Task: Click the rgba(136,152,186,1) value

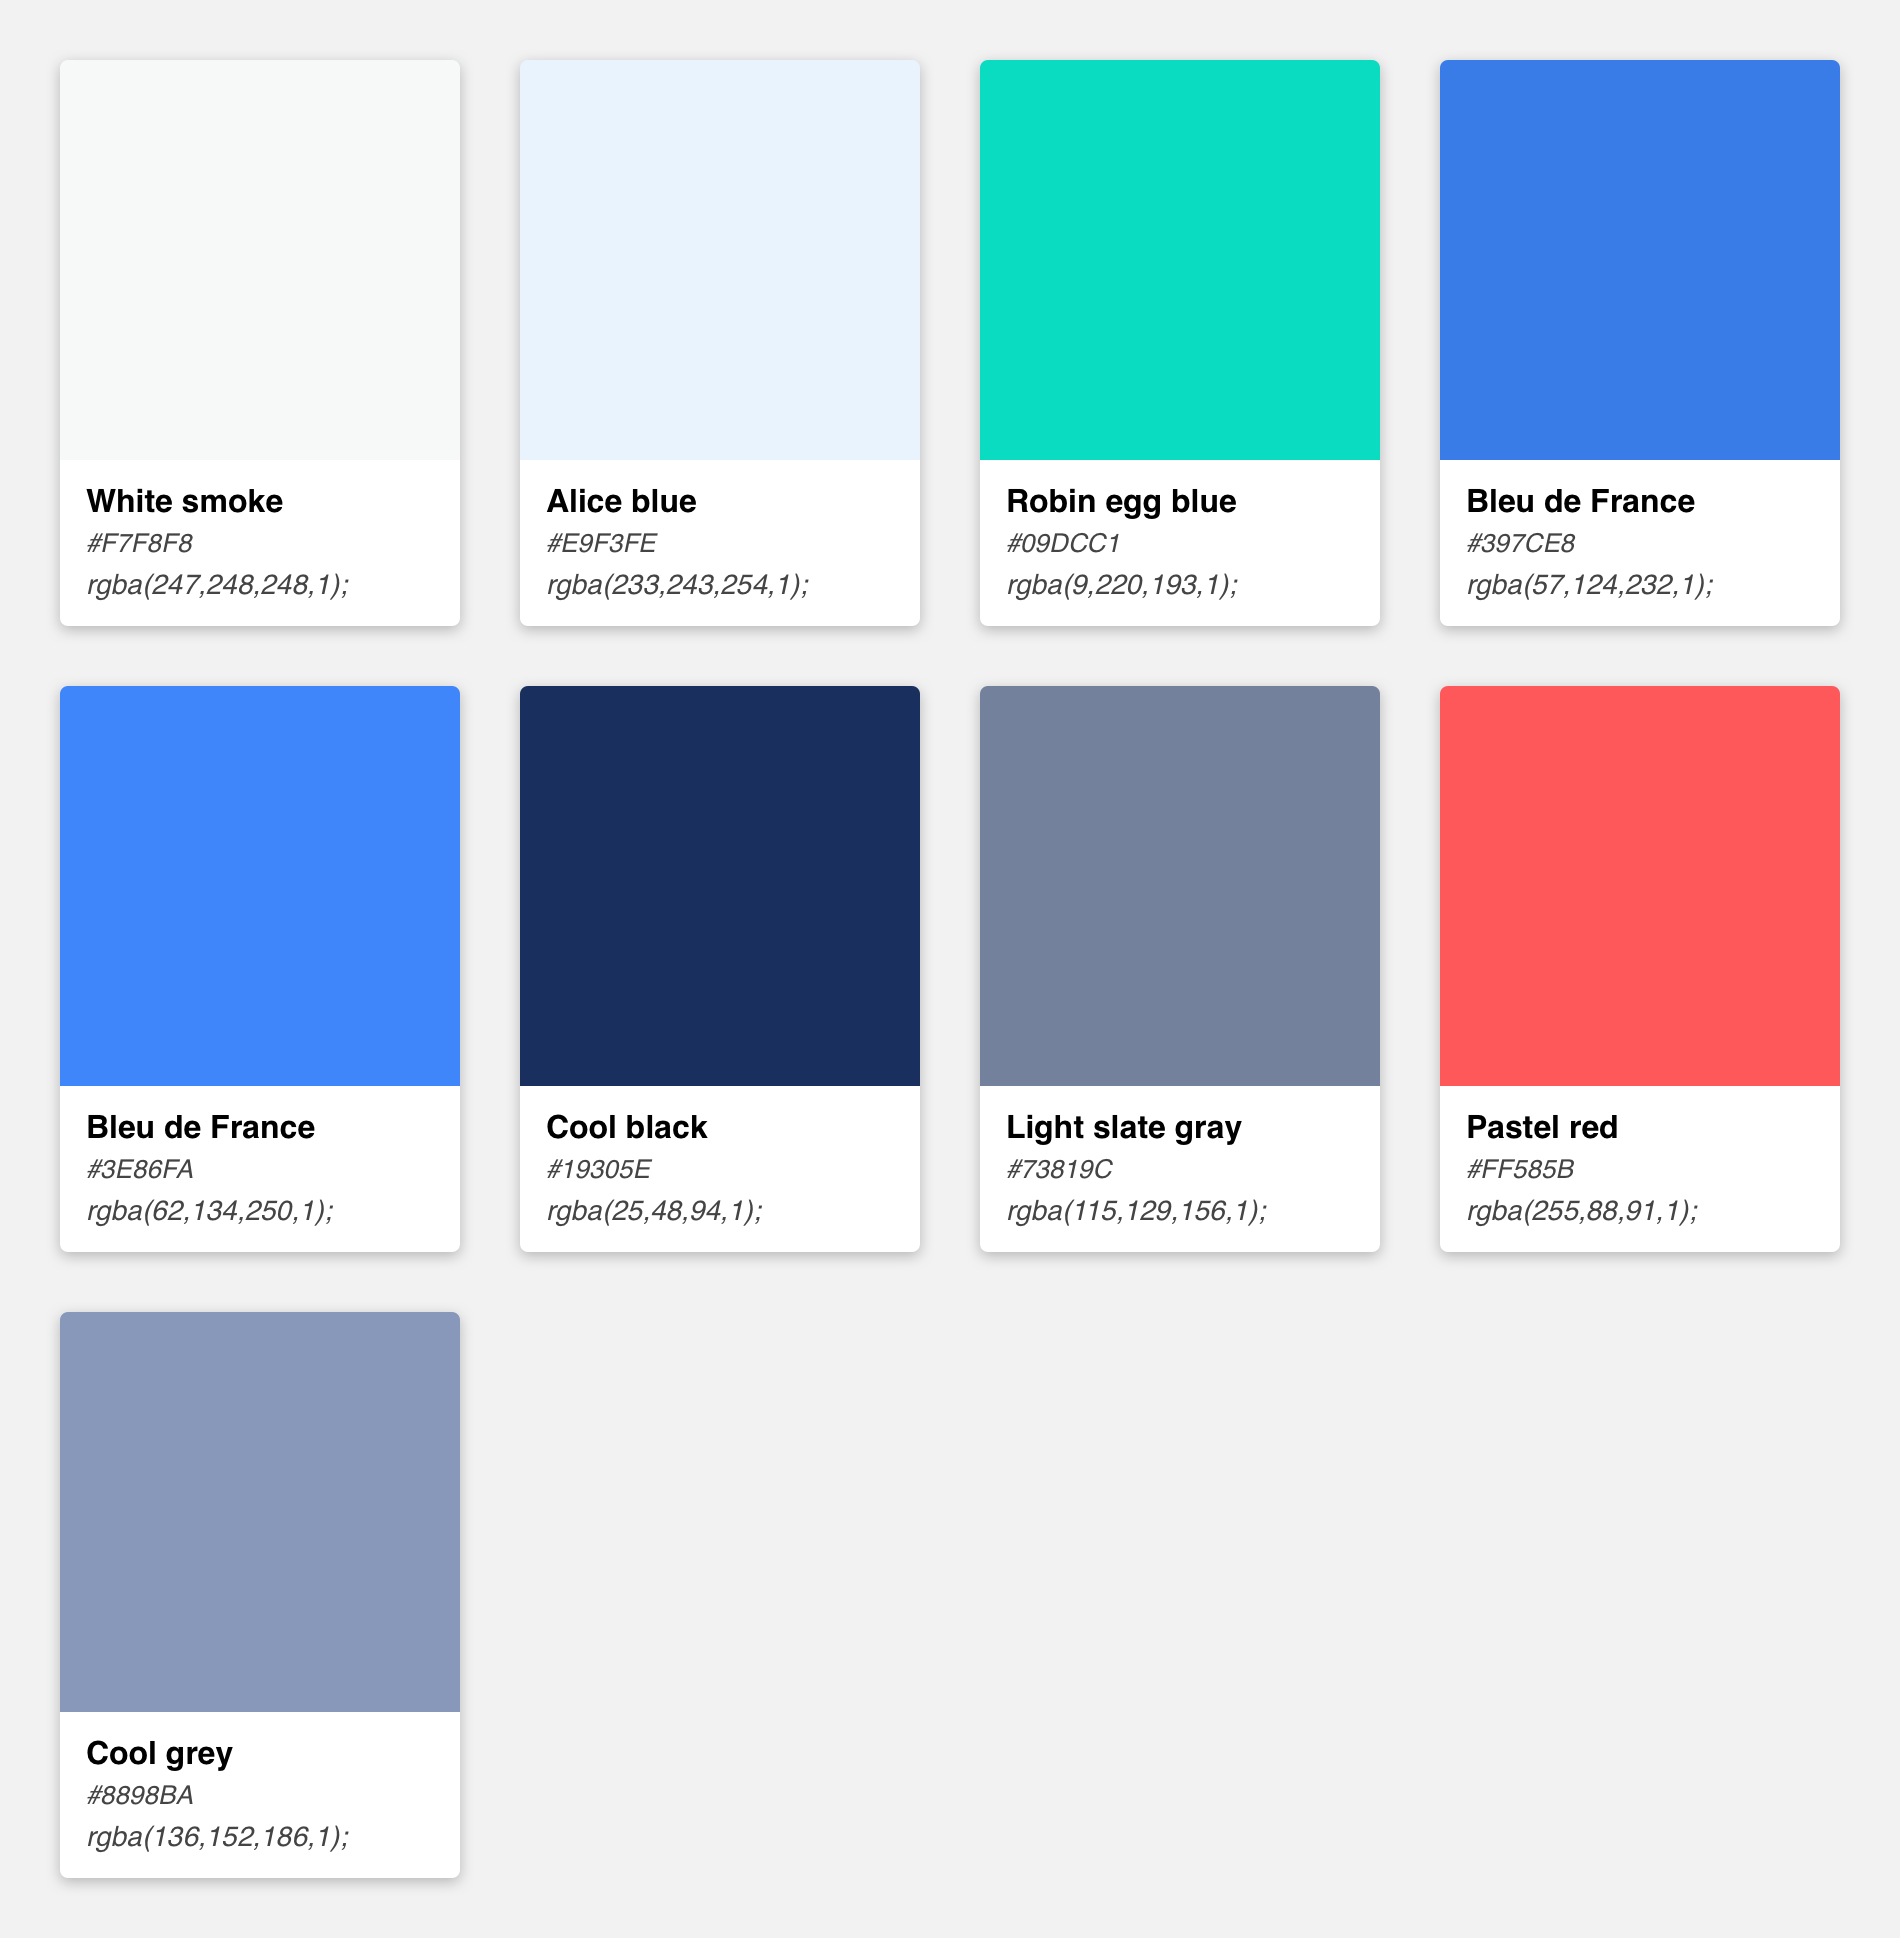Action: (218, 1837)
